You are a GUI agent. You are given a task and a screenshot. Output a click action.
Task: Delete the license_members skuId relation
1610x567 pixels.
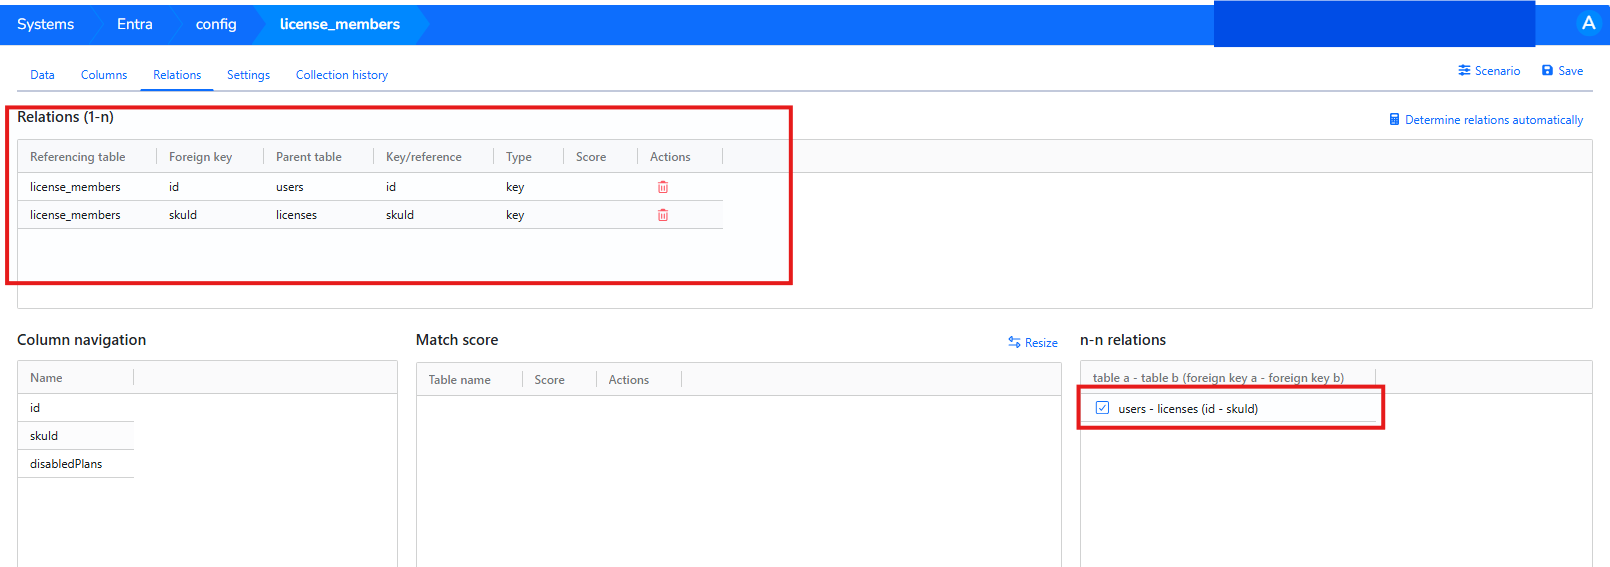662,215
